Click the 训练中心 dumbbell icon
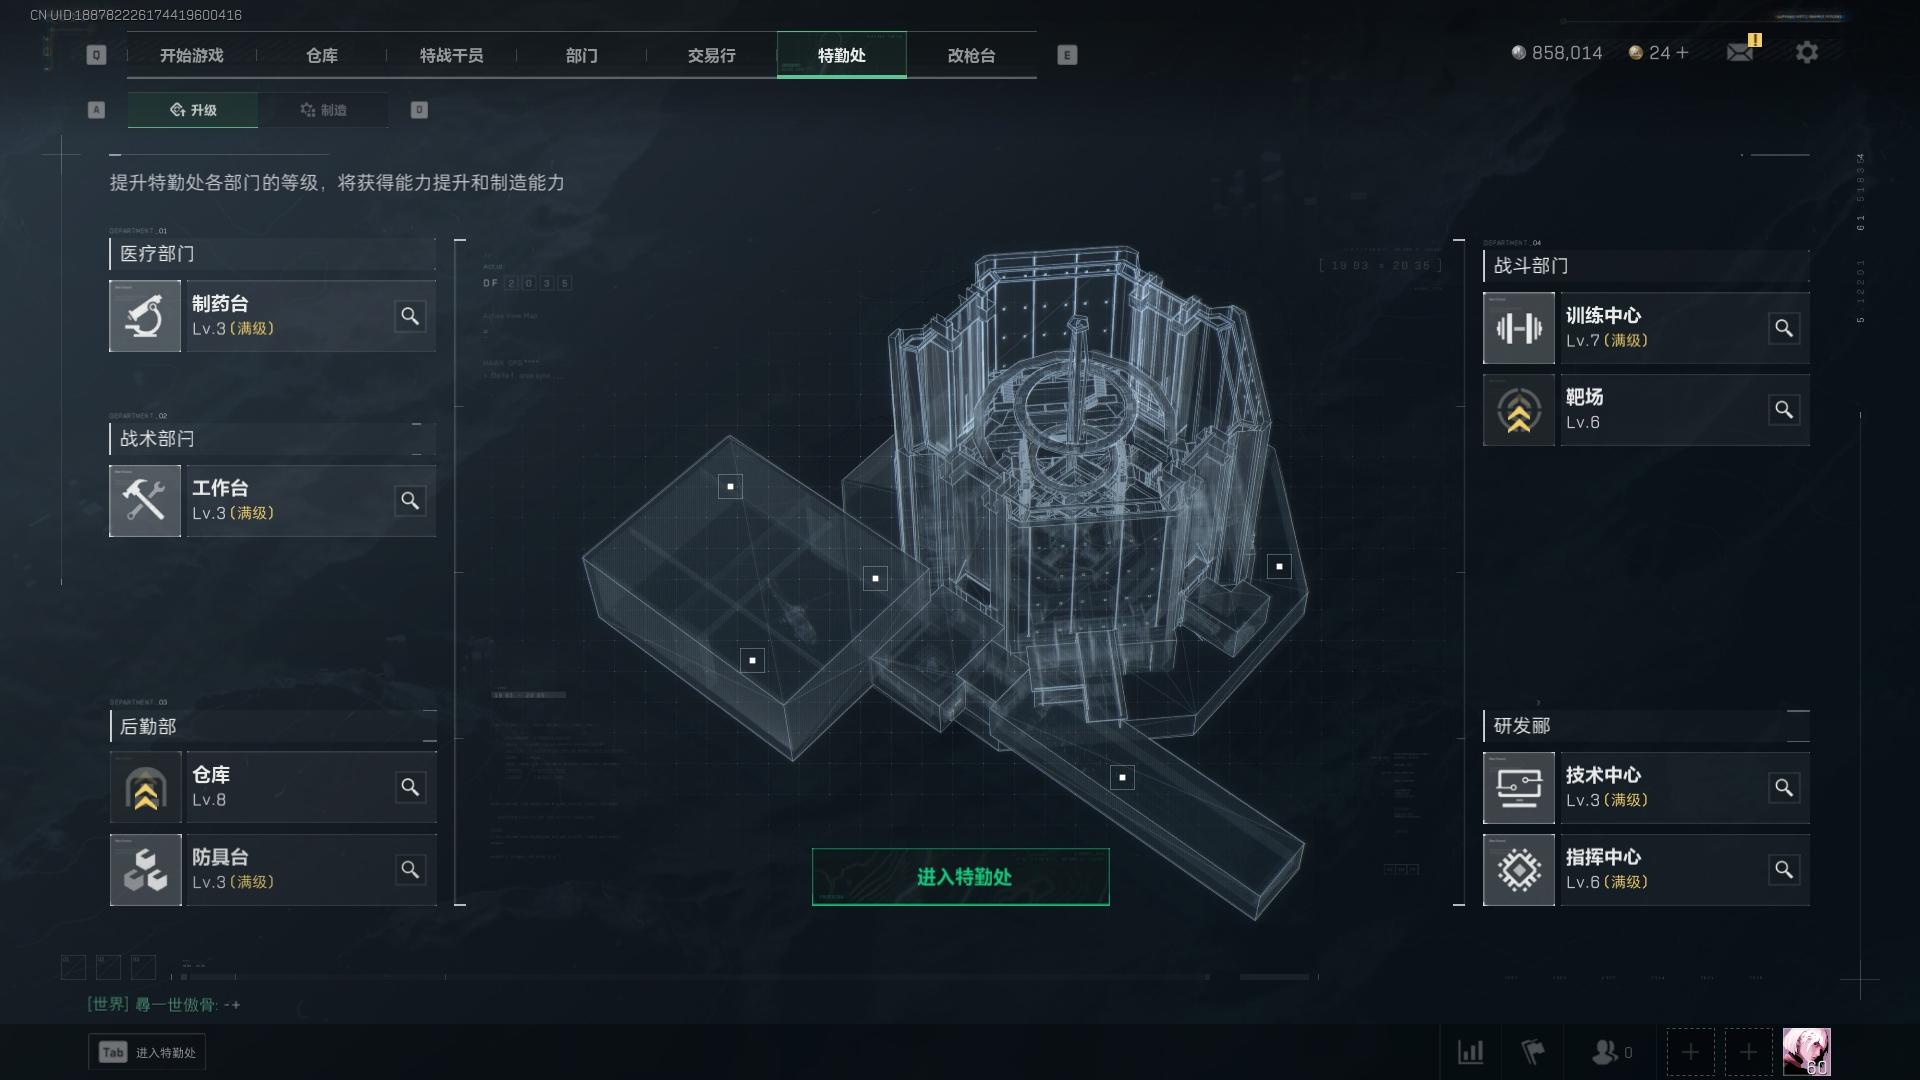 click(x=1519, y=328)
